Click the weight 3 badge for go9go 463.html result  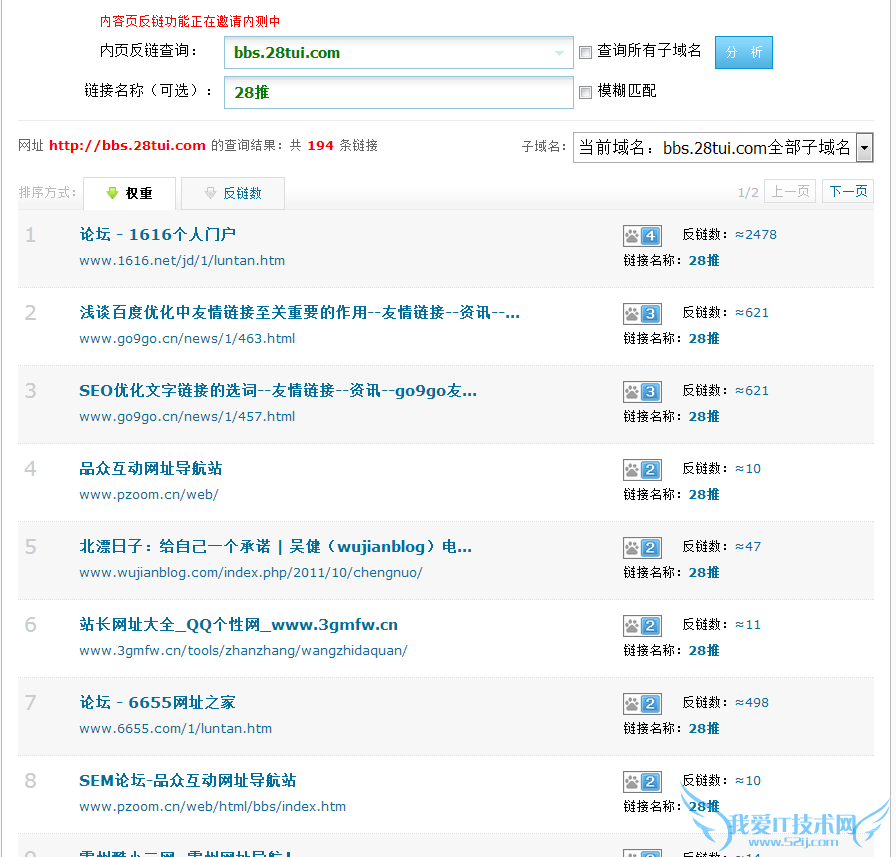tap(642, 314)
